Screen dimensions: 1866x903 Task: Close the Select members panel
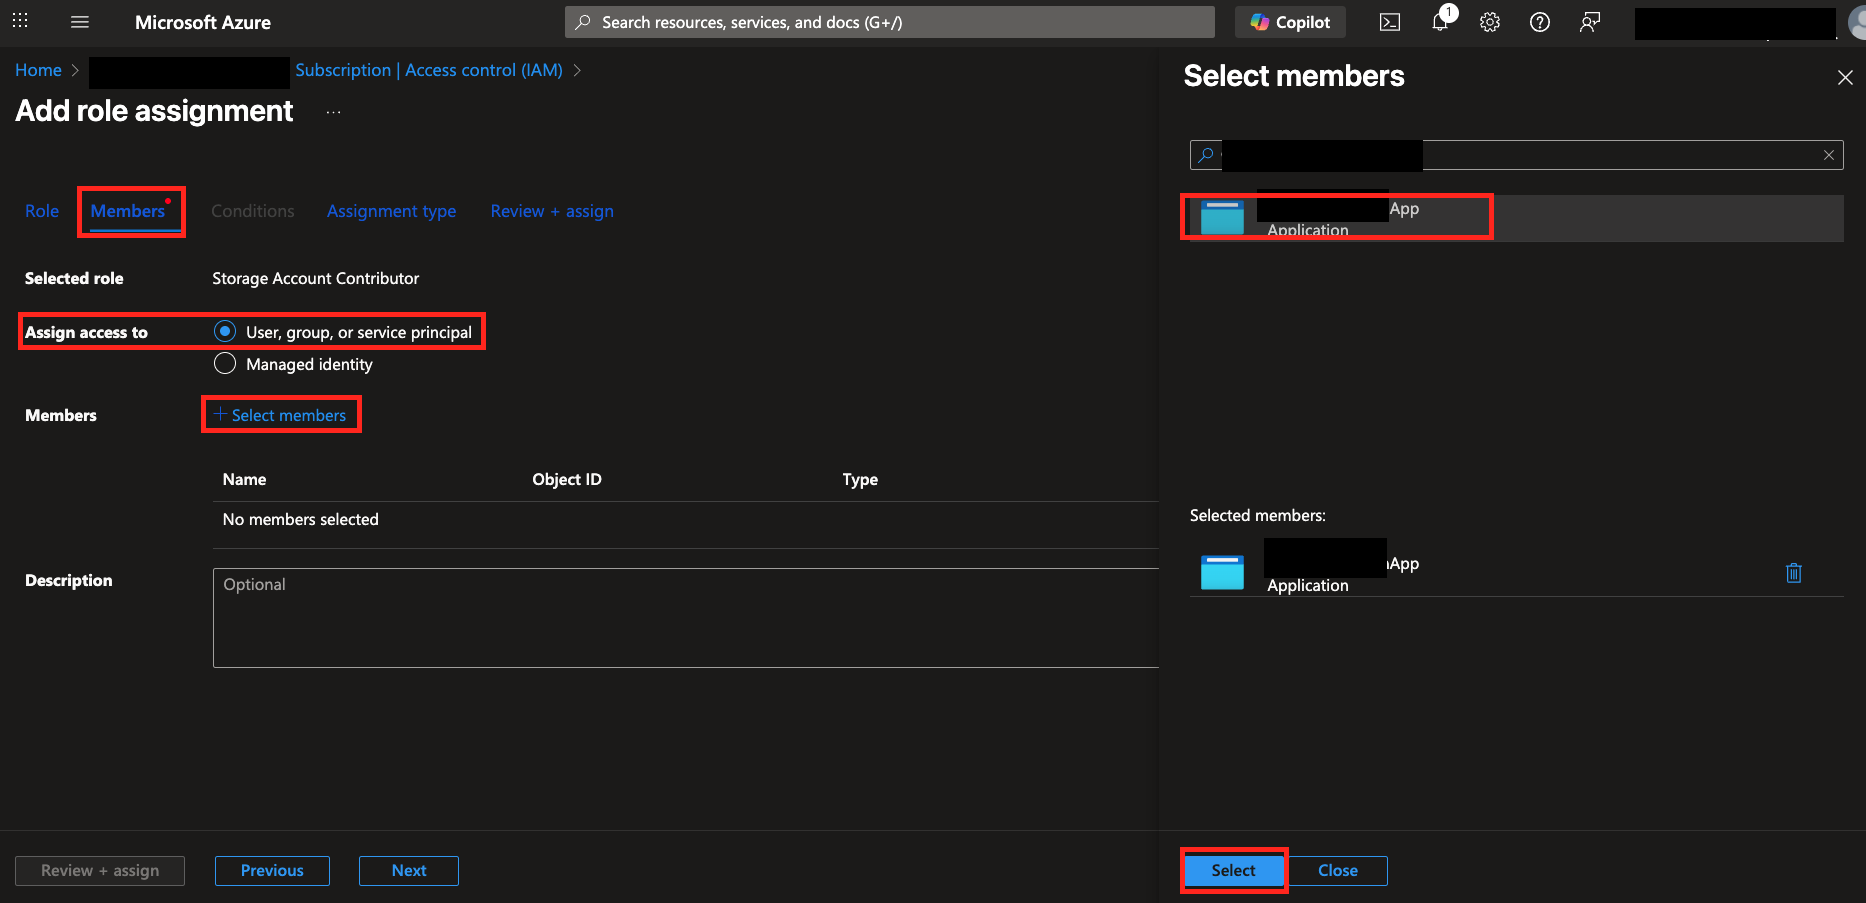pos(1845,78)
